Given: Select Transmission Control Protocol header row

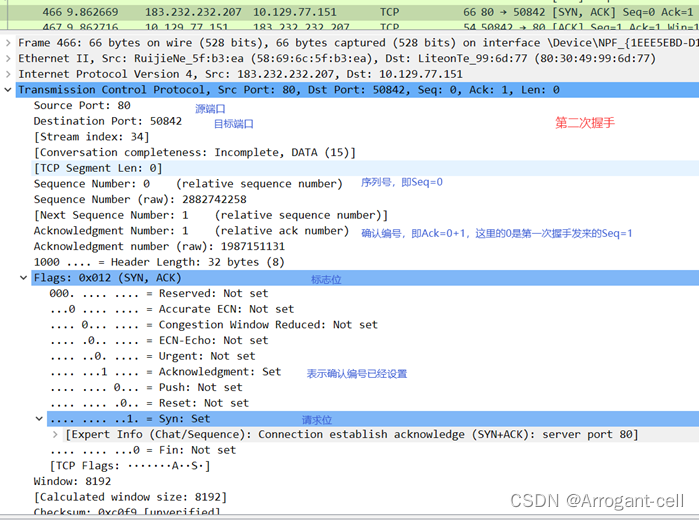Looking at the screenshot, I should click(358, 90).
